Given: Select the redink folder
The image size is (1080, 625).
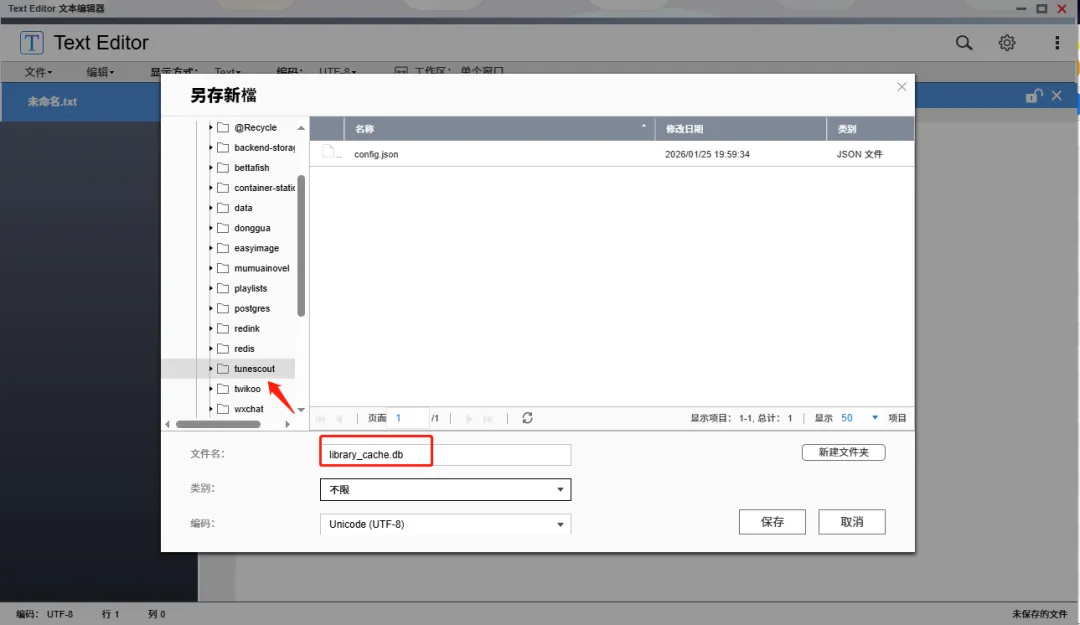Looking at the screenshot, I should 247,329.
